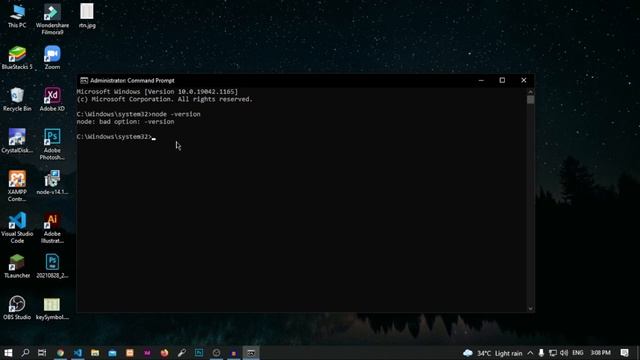This screenshot has width=640, height=360.
Task: Open the Windows Start menu
Action: click(8, 353)
